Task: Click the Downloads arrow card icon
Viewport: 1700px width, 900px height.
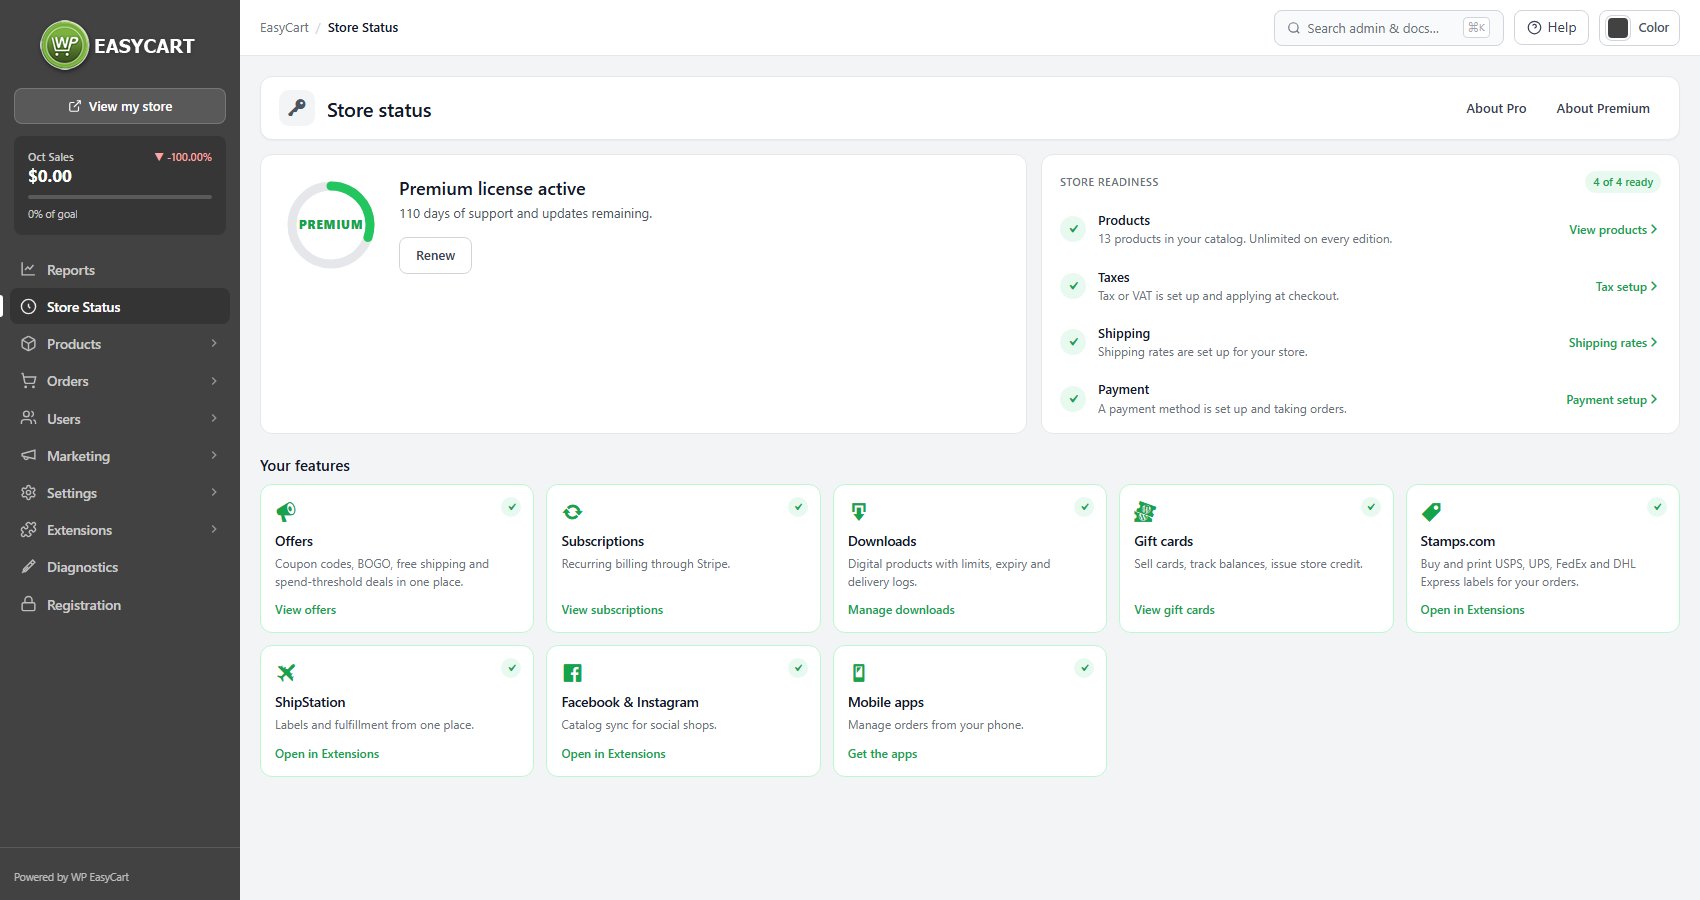Action: (858, 512)
